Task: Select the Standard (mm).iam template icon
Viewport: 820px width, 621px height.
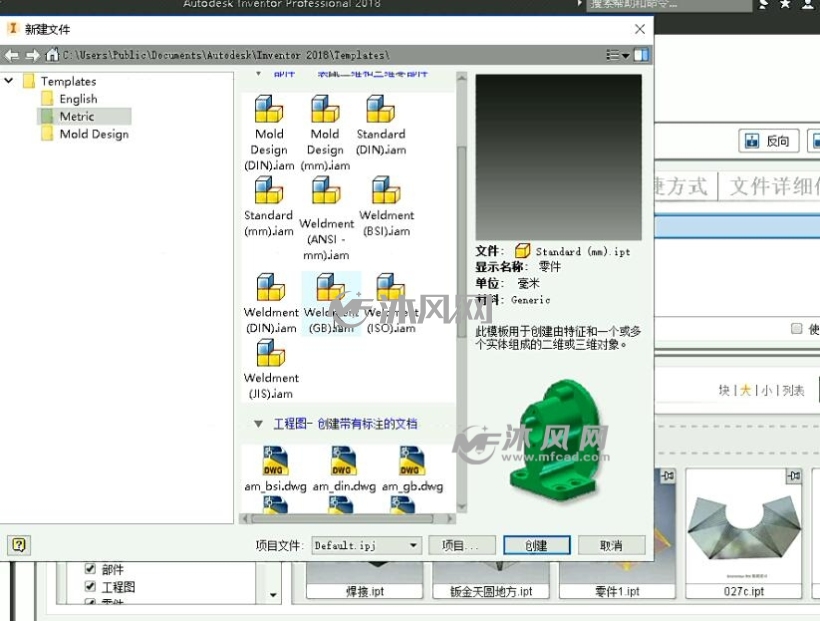Action: 268,190
